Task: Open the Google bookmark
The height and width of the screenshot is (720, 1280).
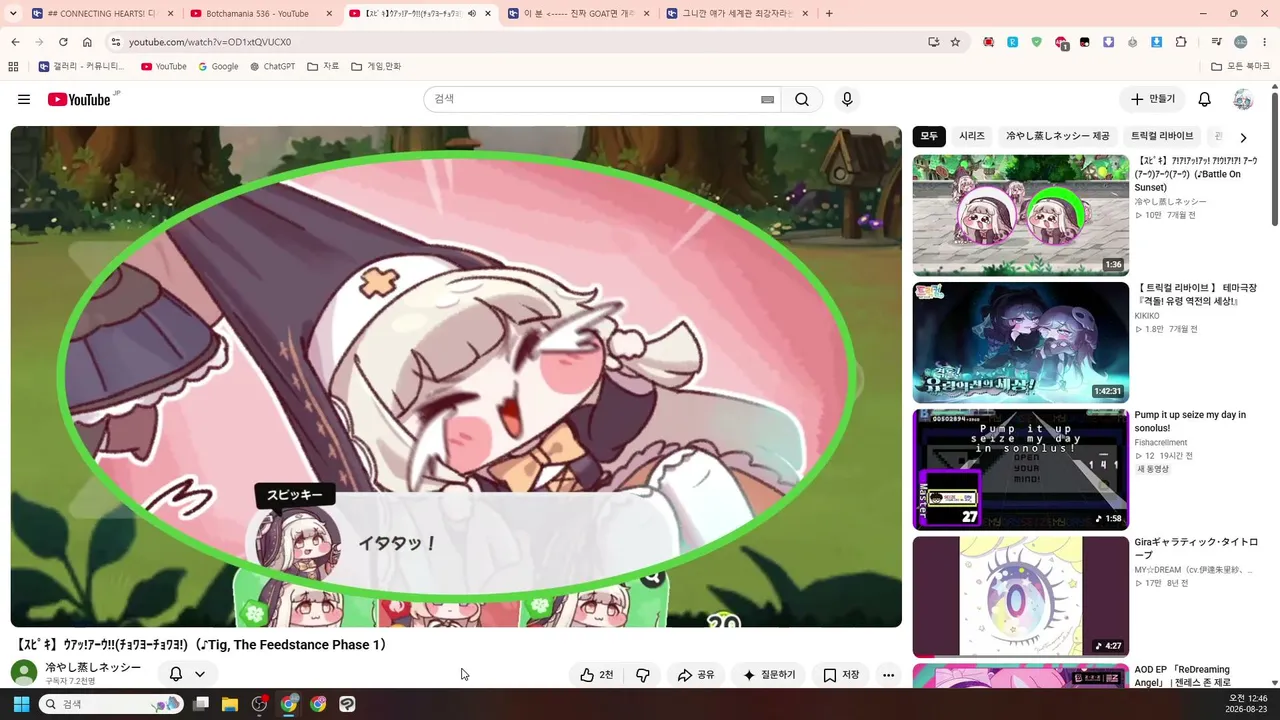Action: point(218,66)
